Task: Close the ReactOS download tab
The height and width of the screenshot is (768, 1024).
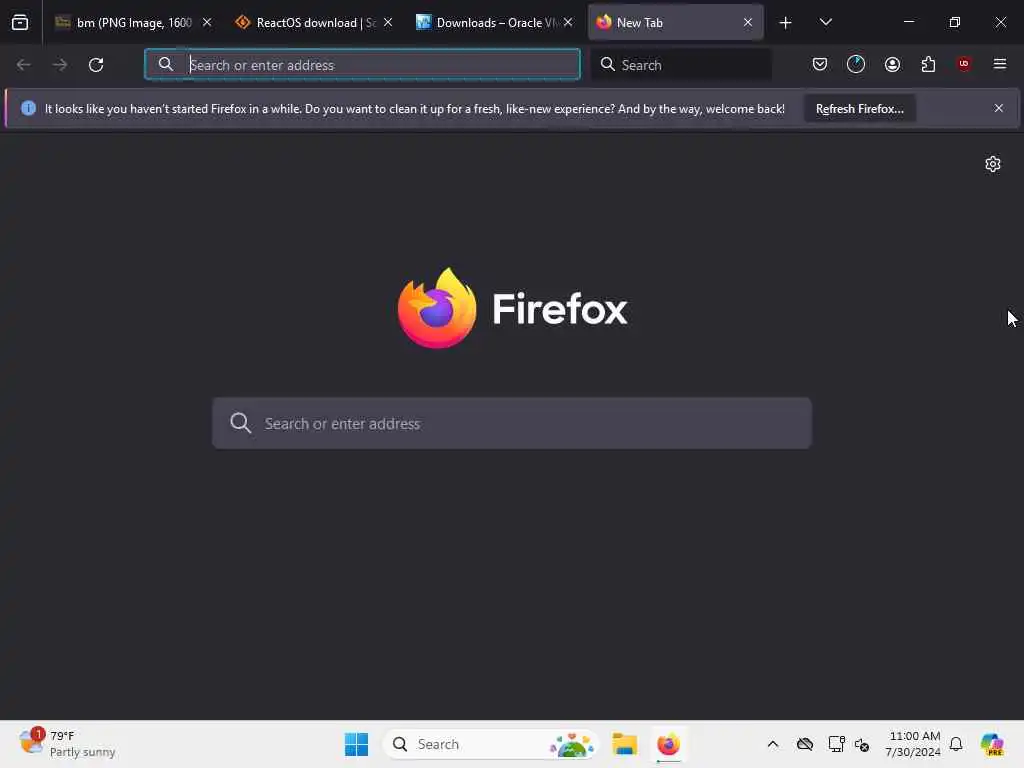Action: pos(388,22)
